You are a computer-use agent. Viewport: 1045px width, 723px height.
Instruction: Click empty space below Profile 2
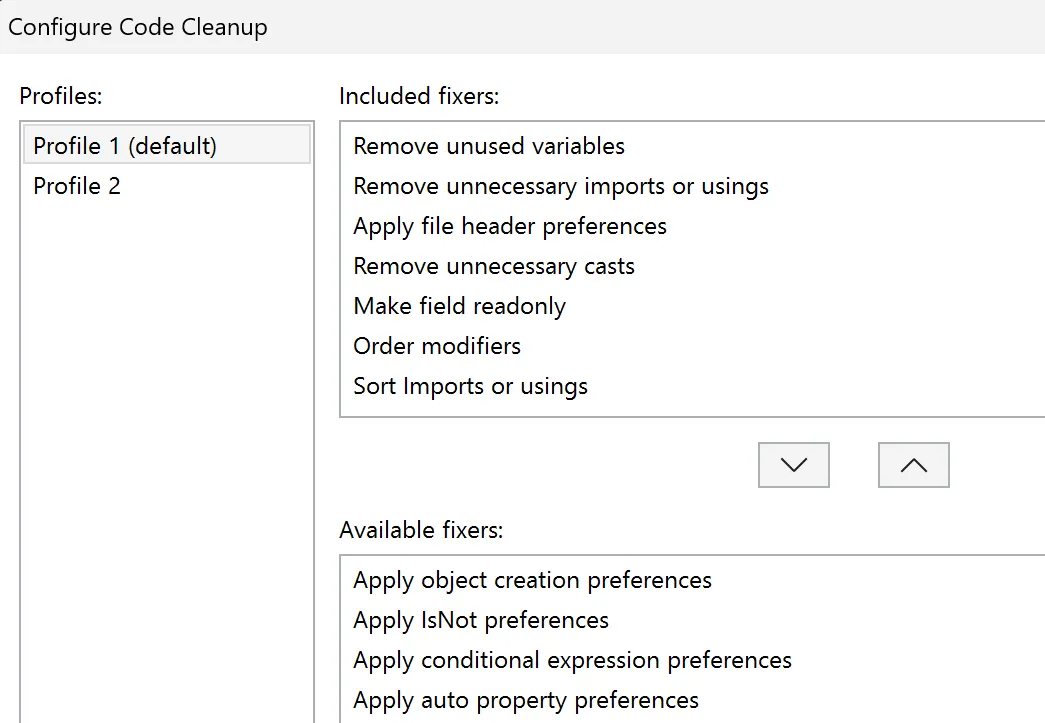coord(167,450)
